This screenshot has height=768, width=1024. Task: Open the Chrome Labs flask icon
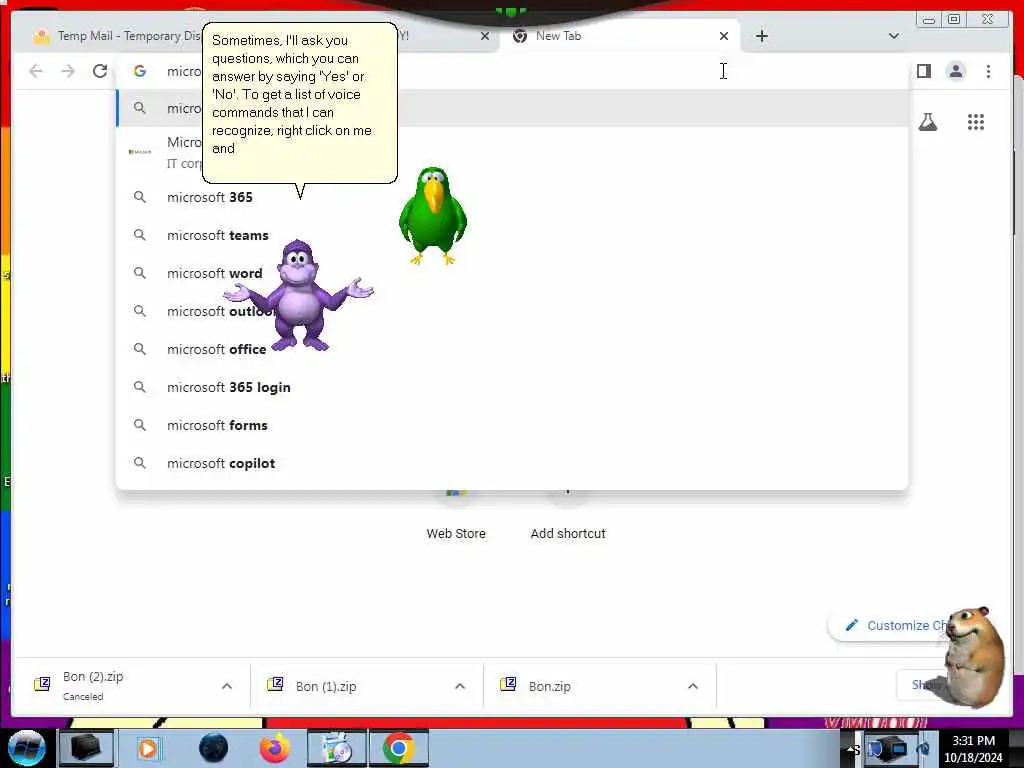(927, 122)
